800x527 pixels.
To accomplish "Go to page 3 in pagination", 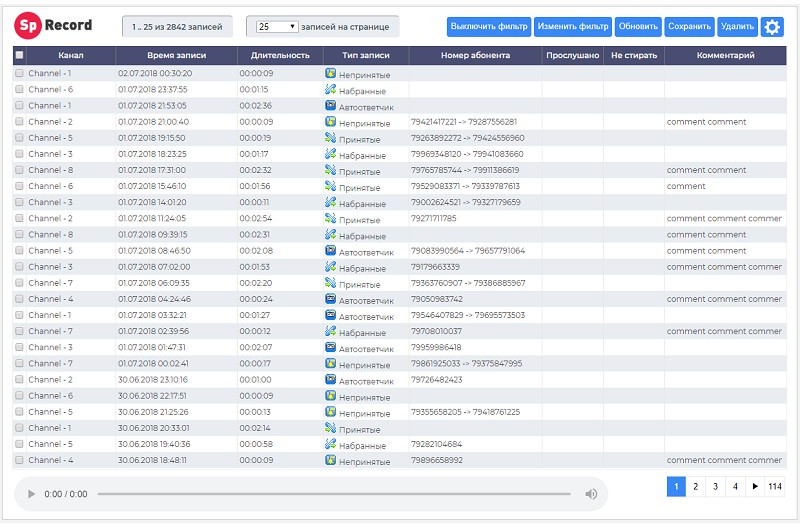I will point(715,486).
